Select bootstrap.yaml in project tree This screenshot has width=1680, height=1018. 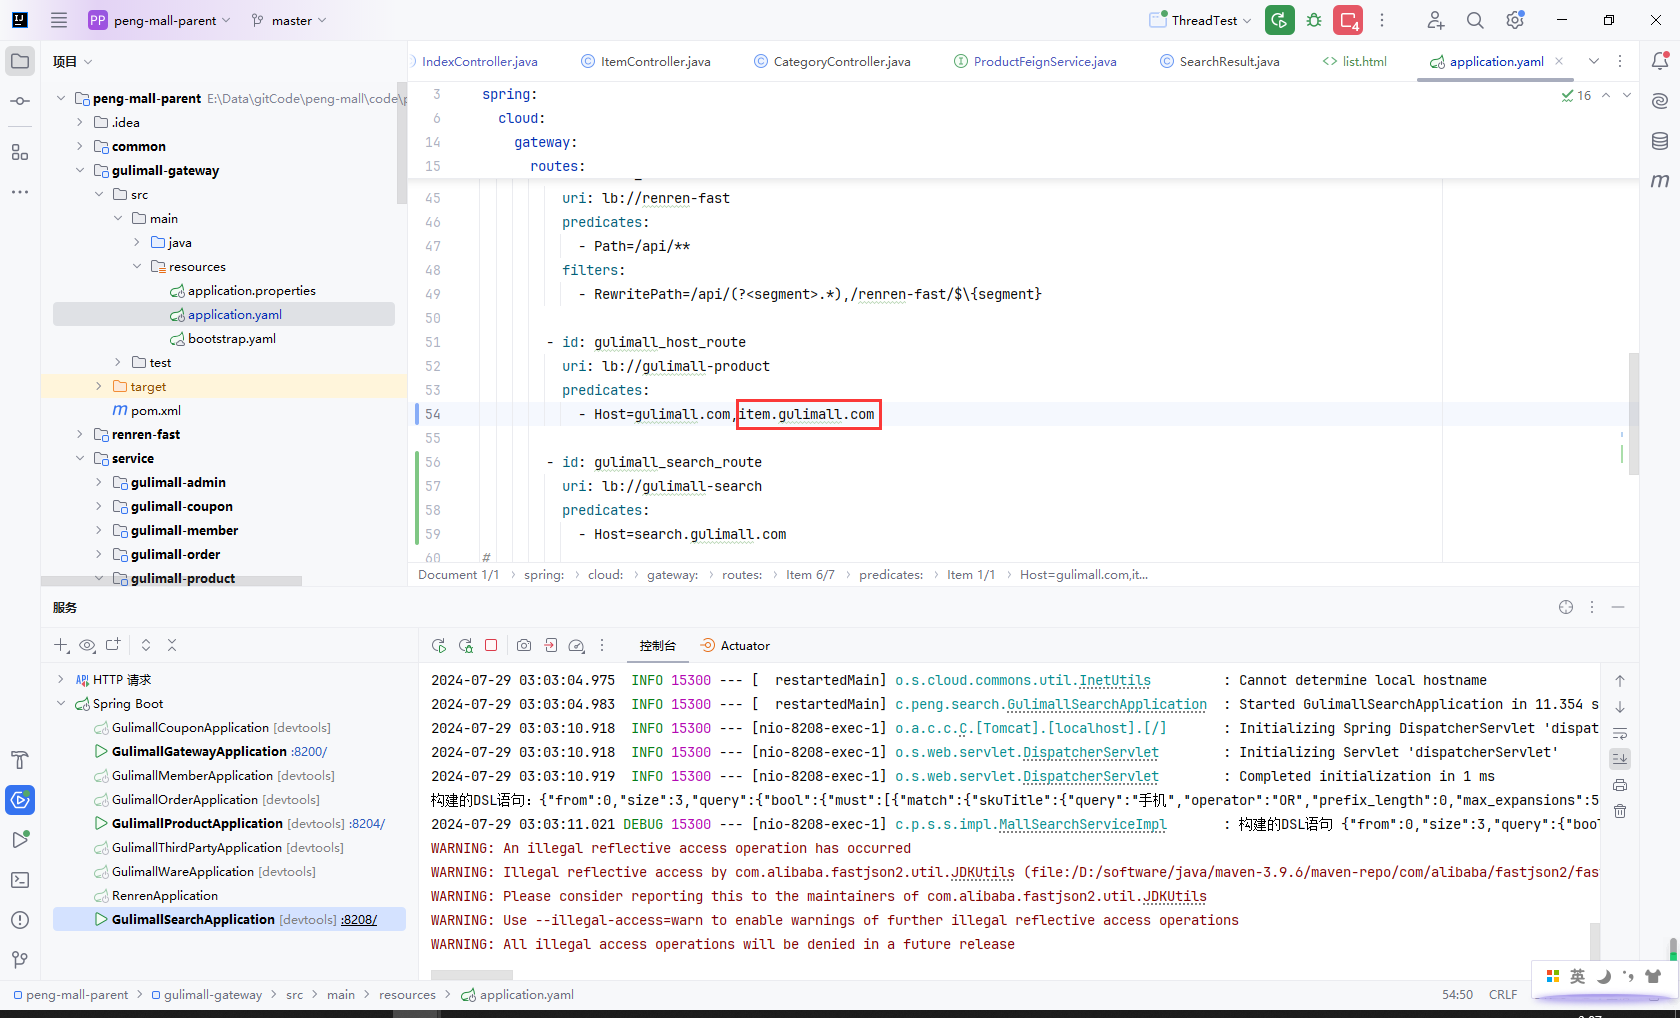coord(232,338)
